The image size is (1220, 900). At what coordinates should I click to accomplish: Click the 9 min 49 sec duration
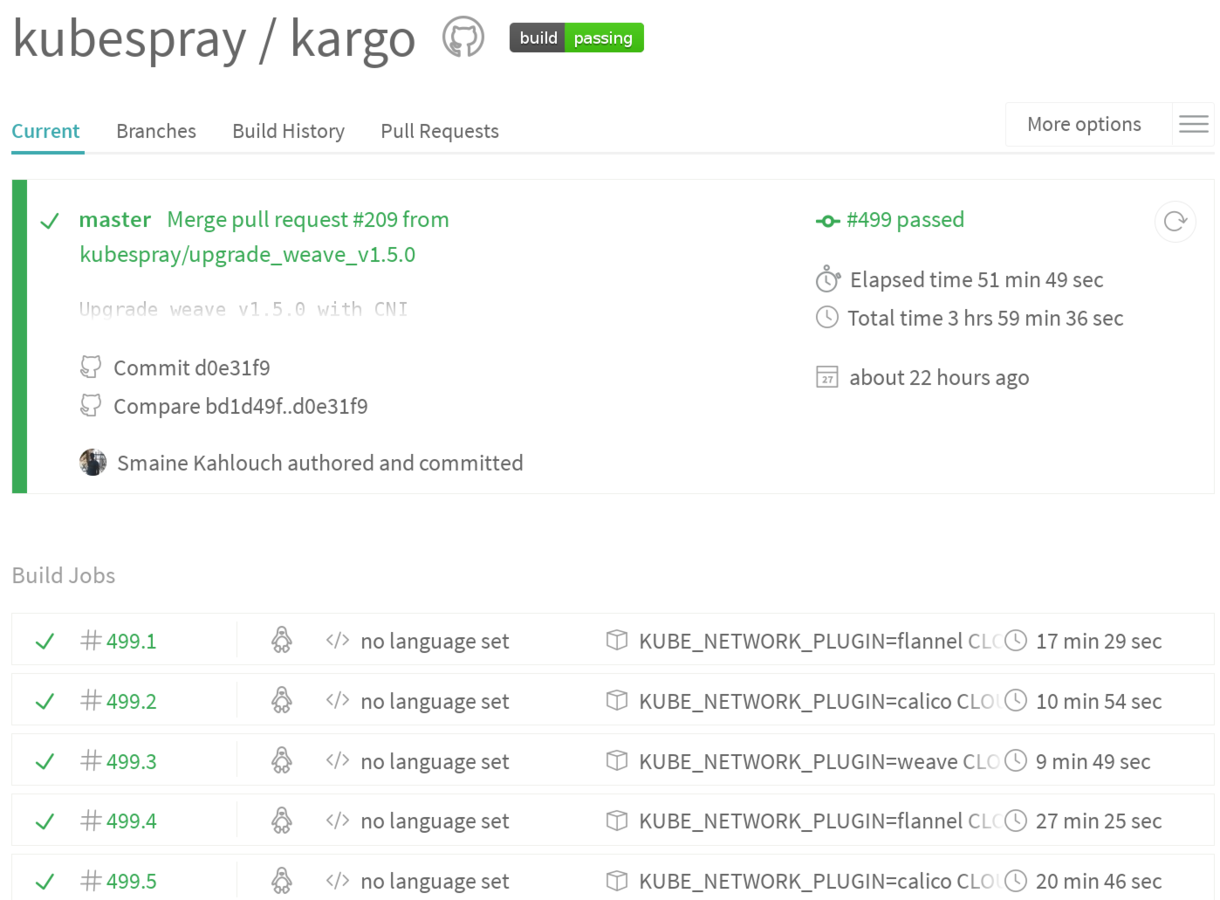[1093, 761]
